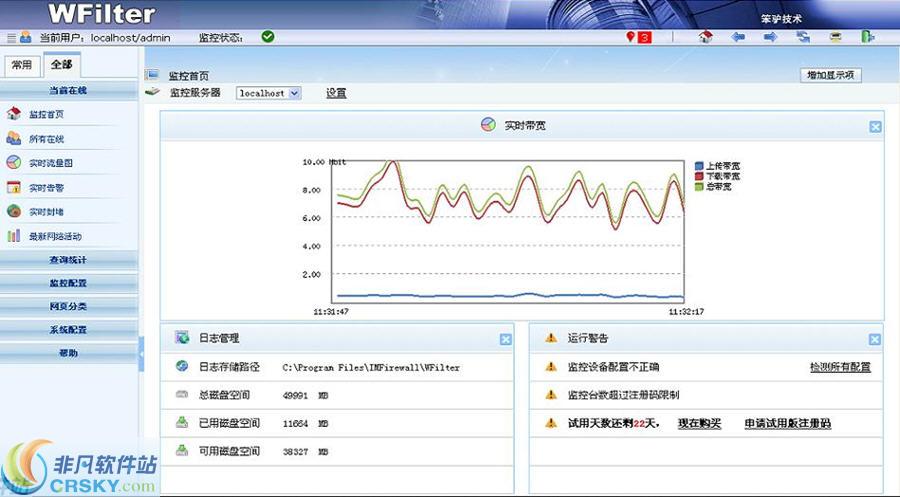Click the green monitoring status check icon
900x497 pixels.
coord(267,37)
